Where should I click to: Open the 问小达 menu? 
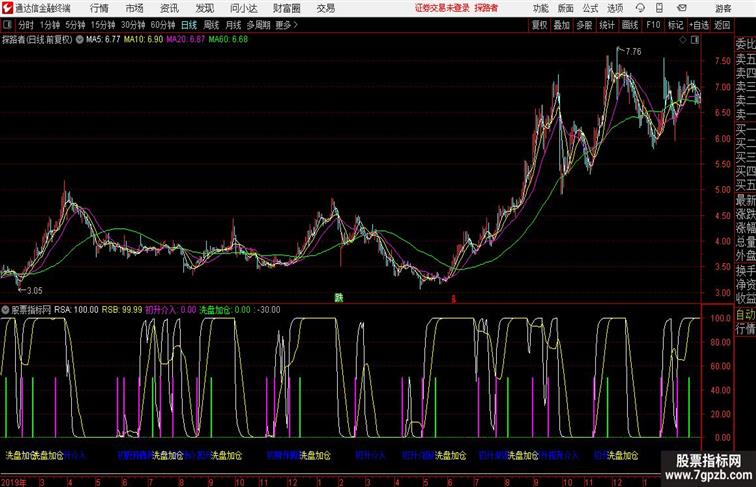point(244,8)
